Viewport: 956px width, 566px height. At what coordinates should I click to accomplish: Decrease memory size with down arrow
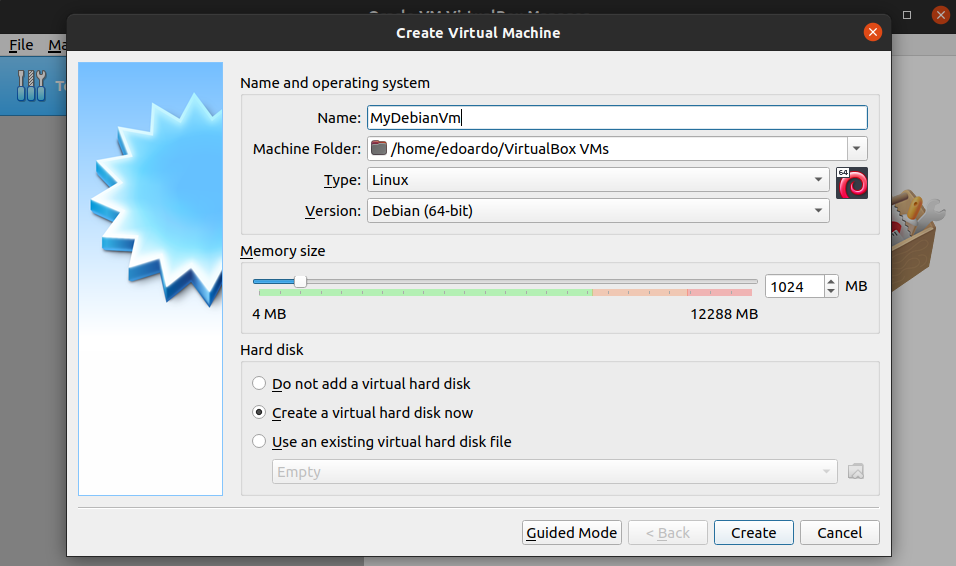(831, 292)
